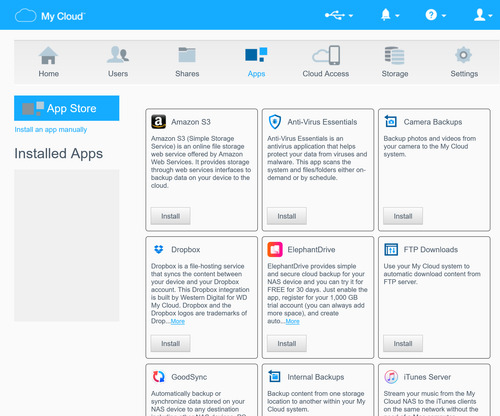Expand the help dropdown arrow
This screenshot has width=500, height=416.
tap(444, 16)
